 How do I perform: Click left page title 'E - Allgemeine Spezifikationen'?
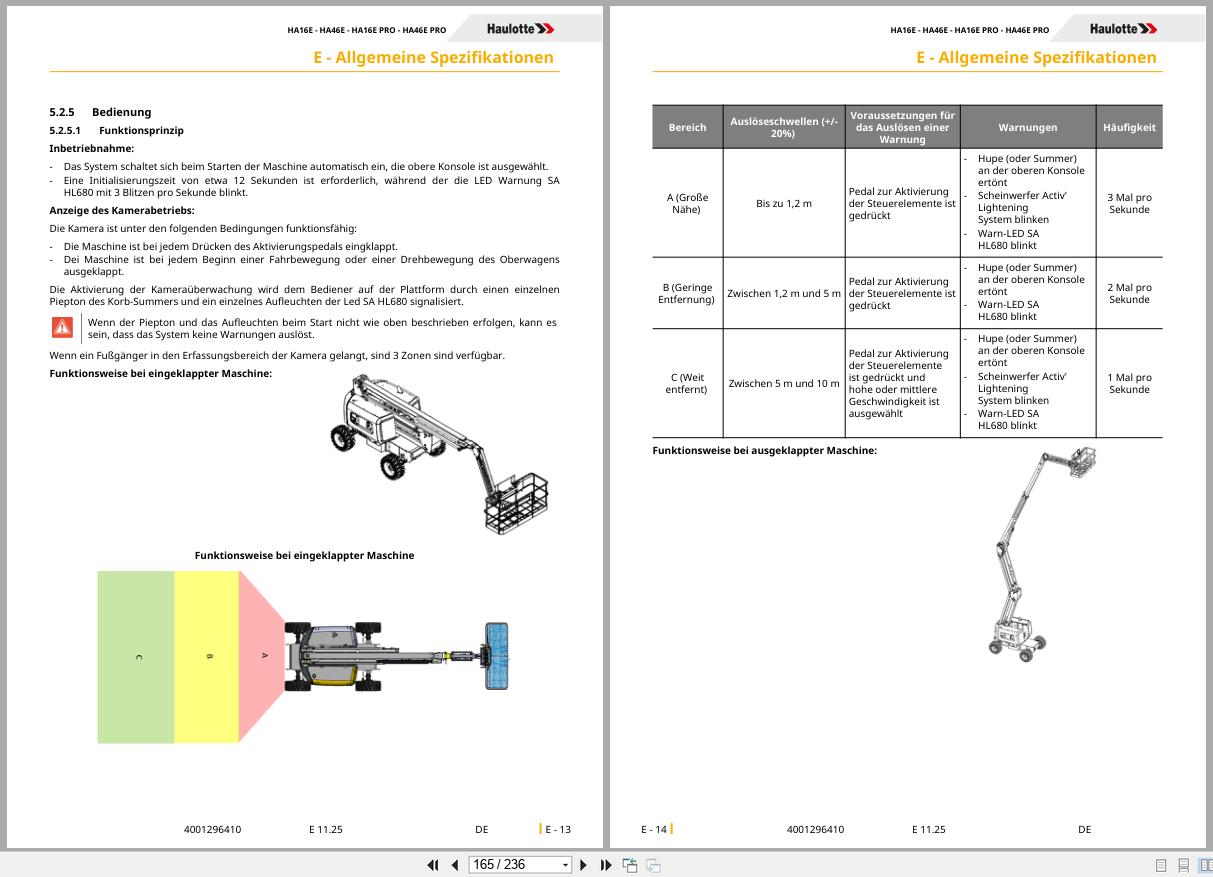(433, 57)
